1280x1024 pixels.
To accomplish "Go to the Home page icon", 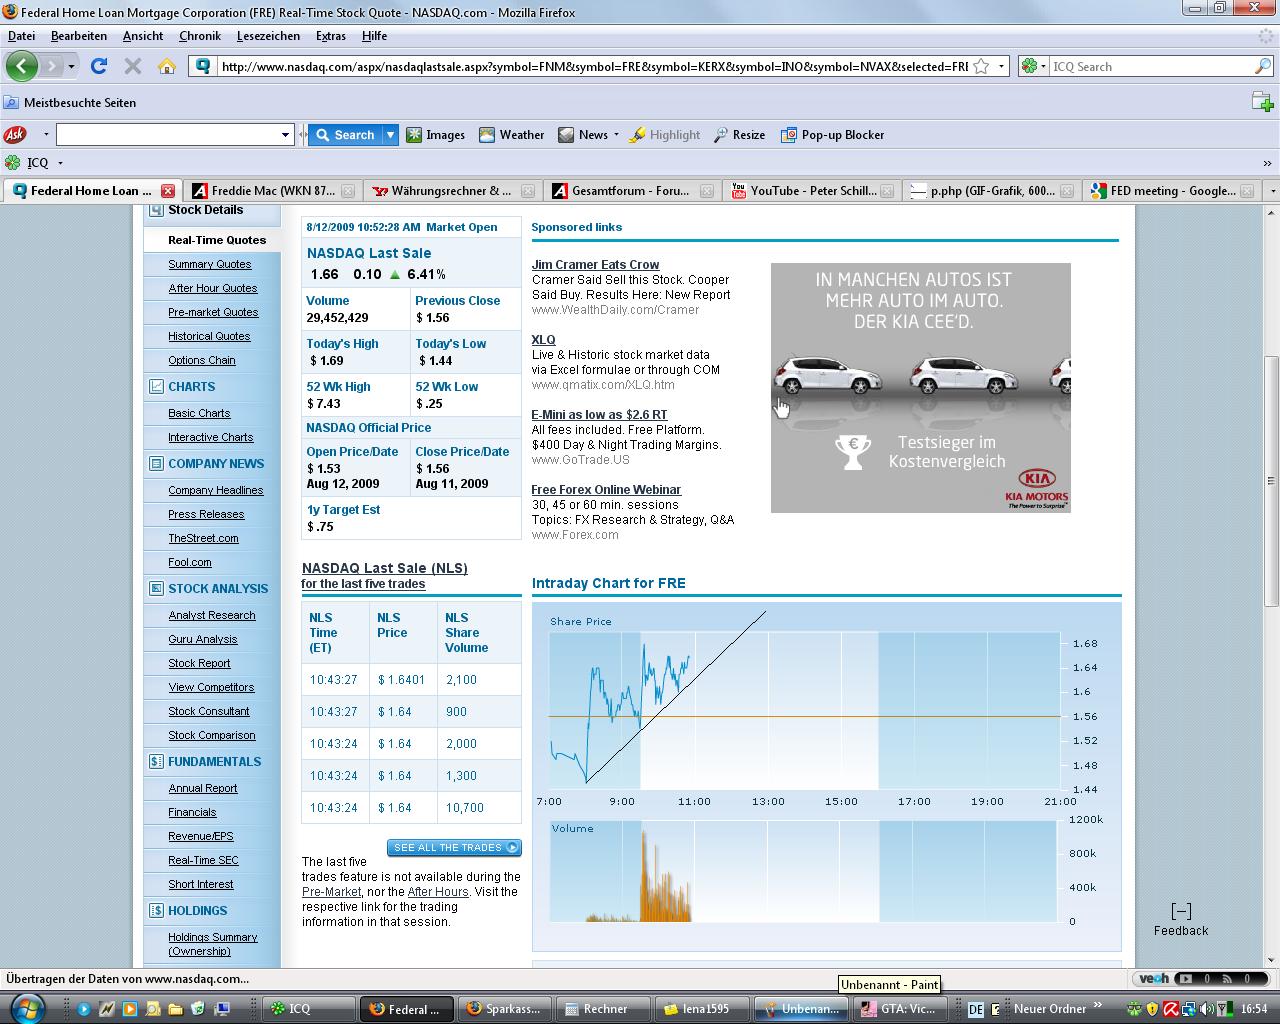I will pyautogui.click(x=167, y=66).
